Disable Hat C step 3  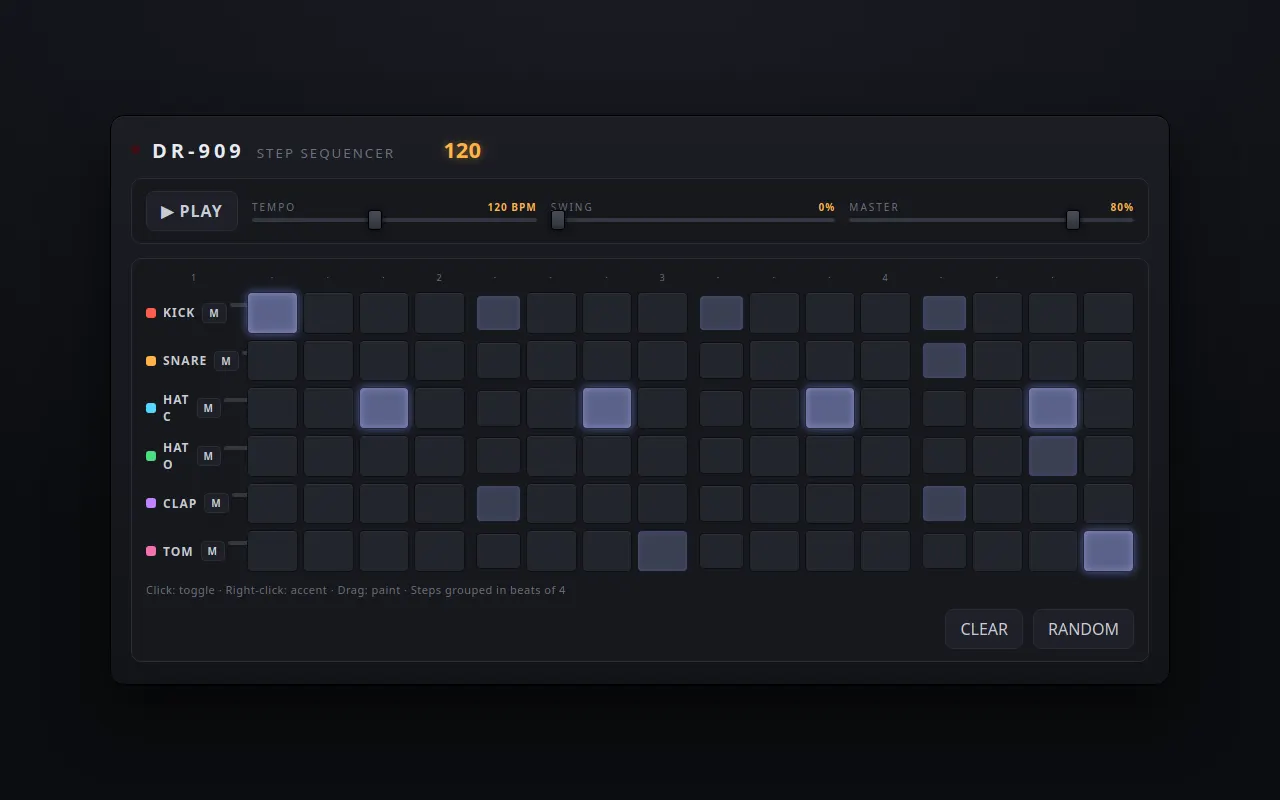coord(384,408)
